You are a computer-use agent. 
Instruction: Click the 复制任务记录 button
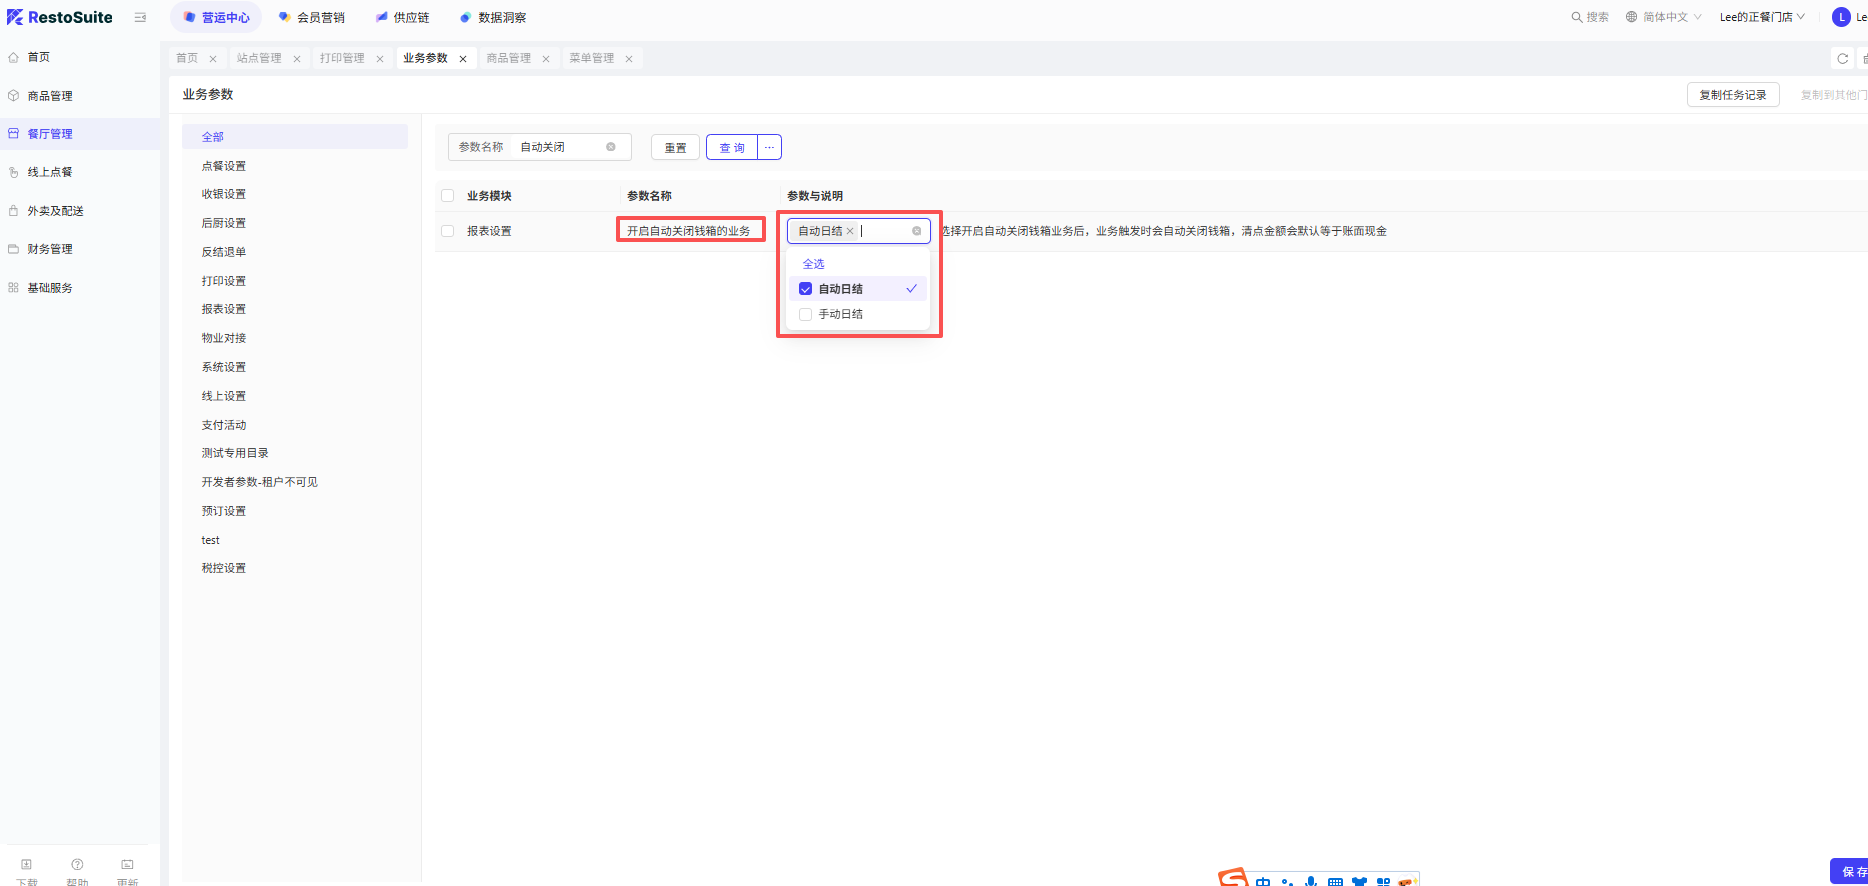(1732, 95)
